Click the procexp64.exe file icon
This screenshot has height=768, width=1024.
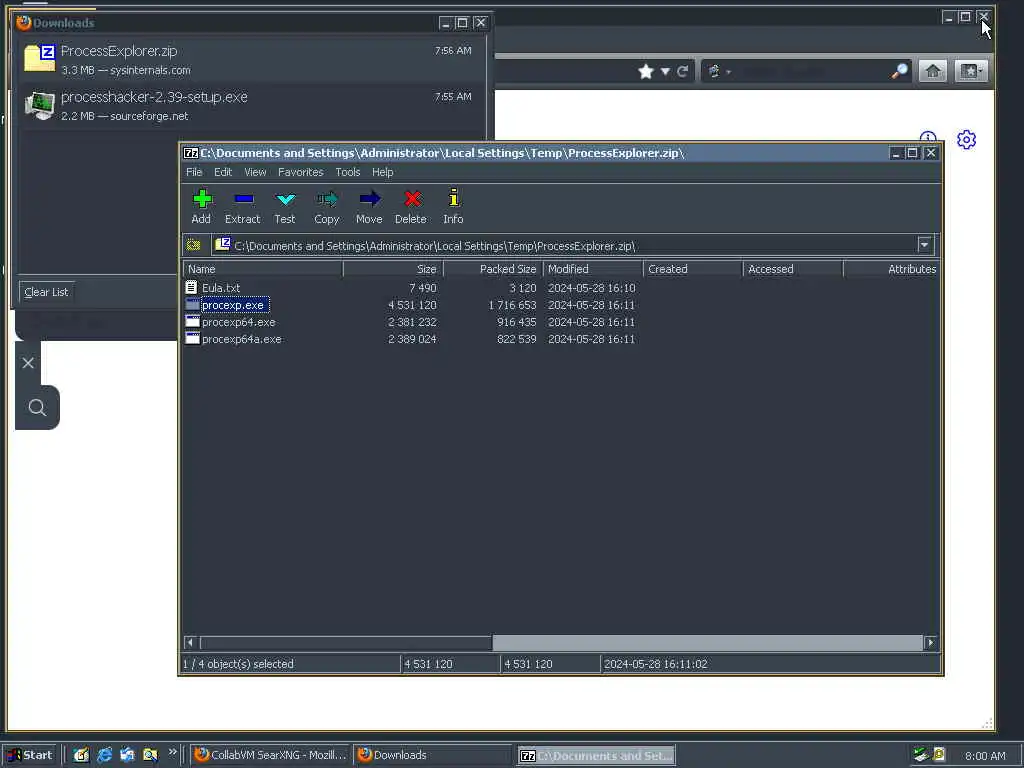tap(192, 321)
